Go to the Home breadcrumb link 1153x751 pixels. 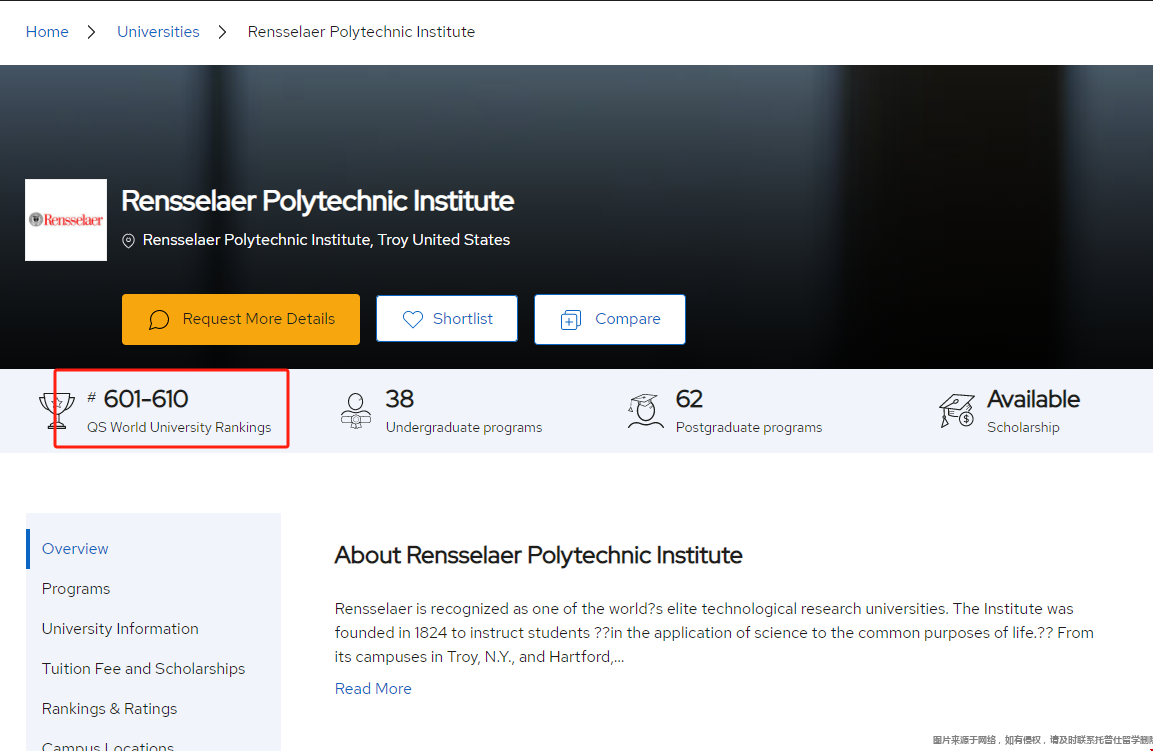47,32
